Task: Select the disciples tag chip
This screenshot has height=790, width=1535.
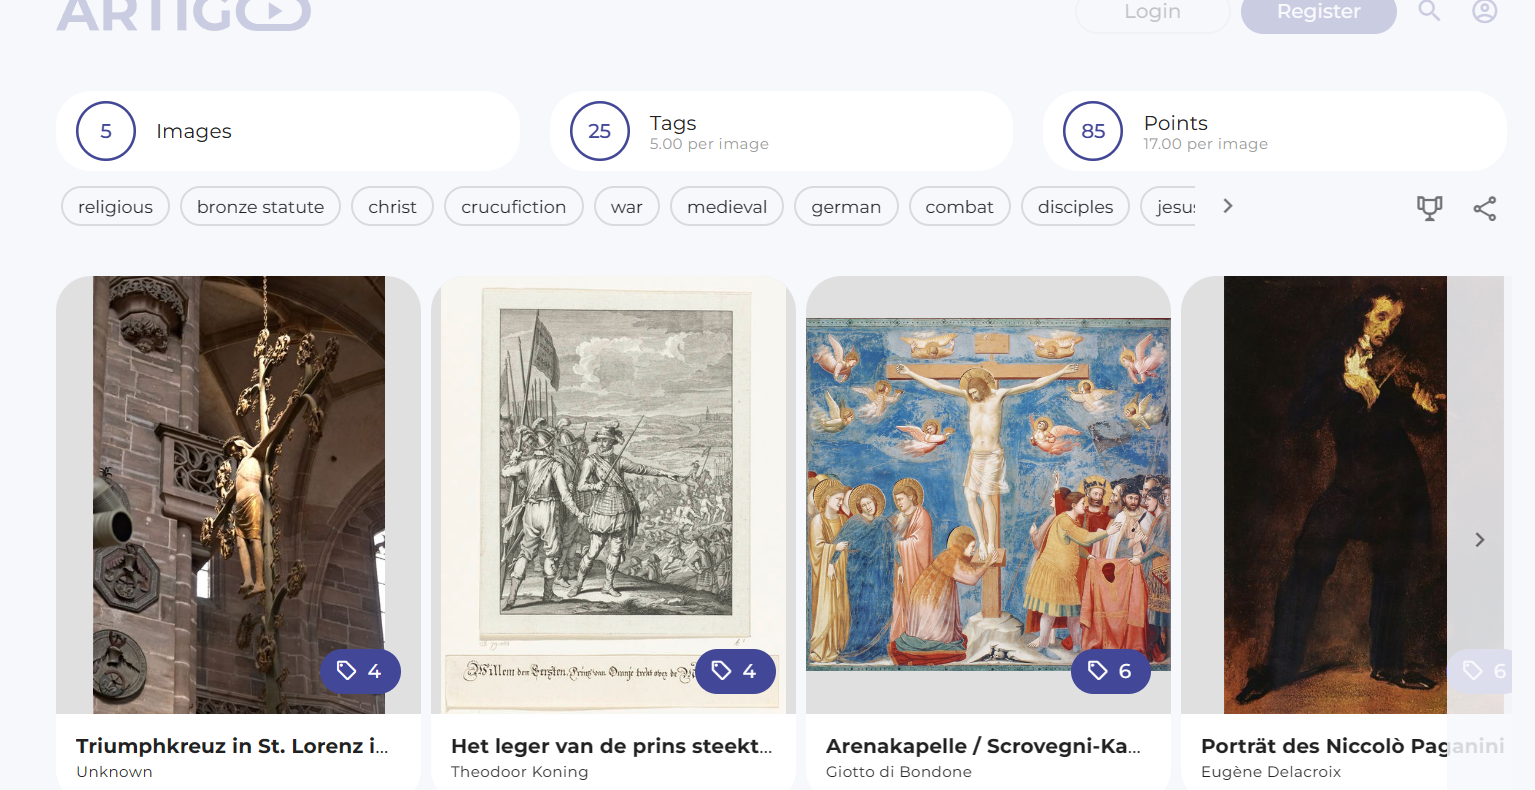Action: 1075,207
